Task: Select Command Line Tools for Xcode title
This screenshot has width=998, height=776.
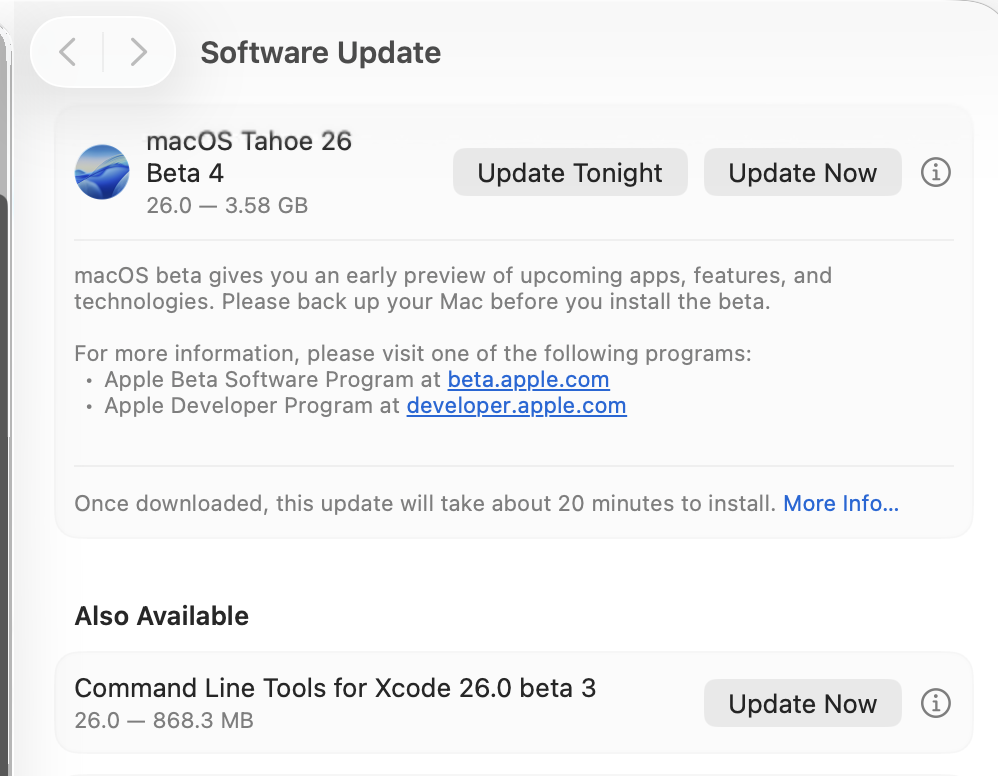Action: click(335, 688)
